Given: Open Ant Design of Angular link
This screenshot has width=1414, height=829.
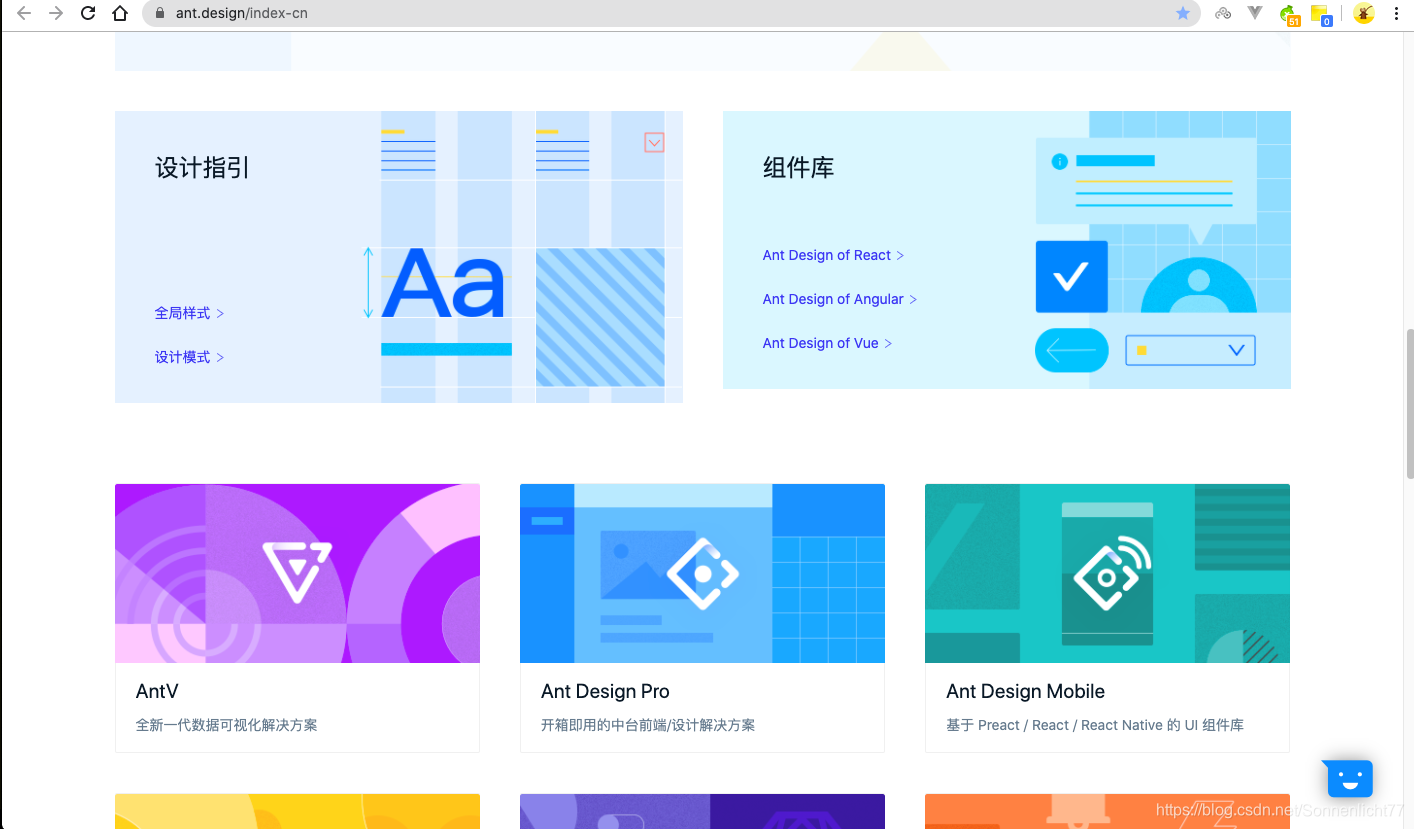Looking at the screenshot, I should [x=839, y=299].
